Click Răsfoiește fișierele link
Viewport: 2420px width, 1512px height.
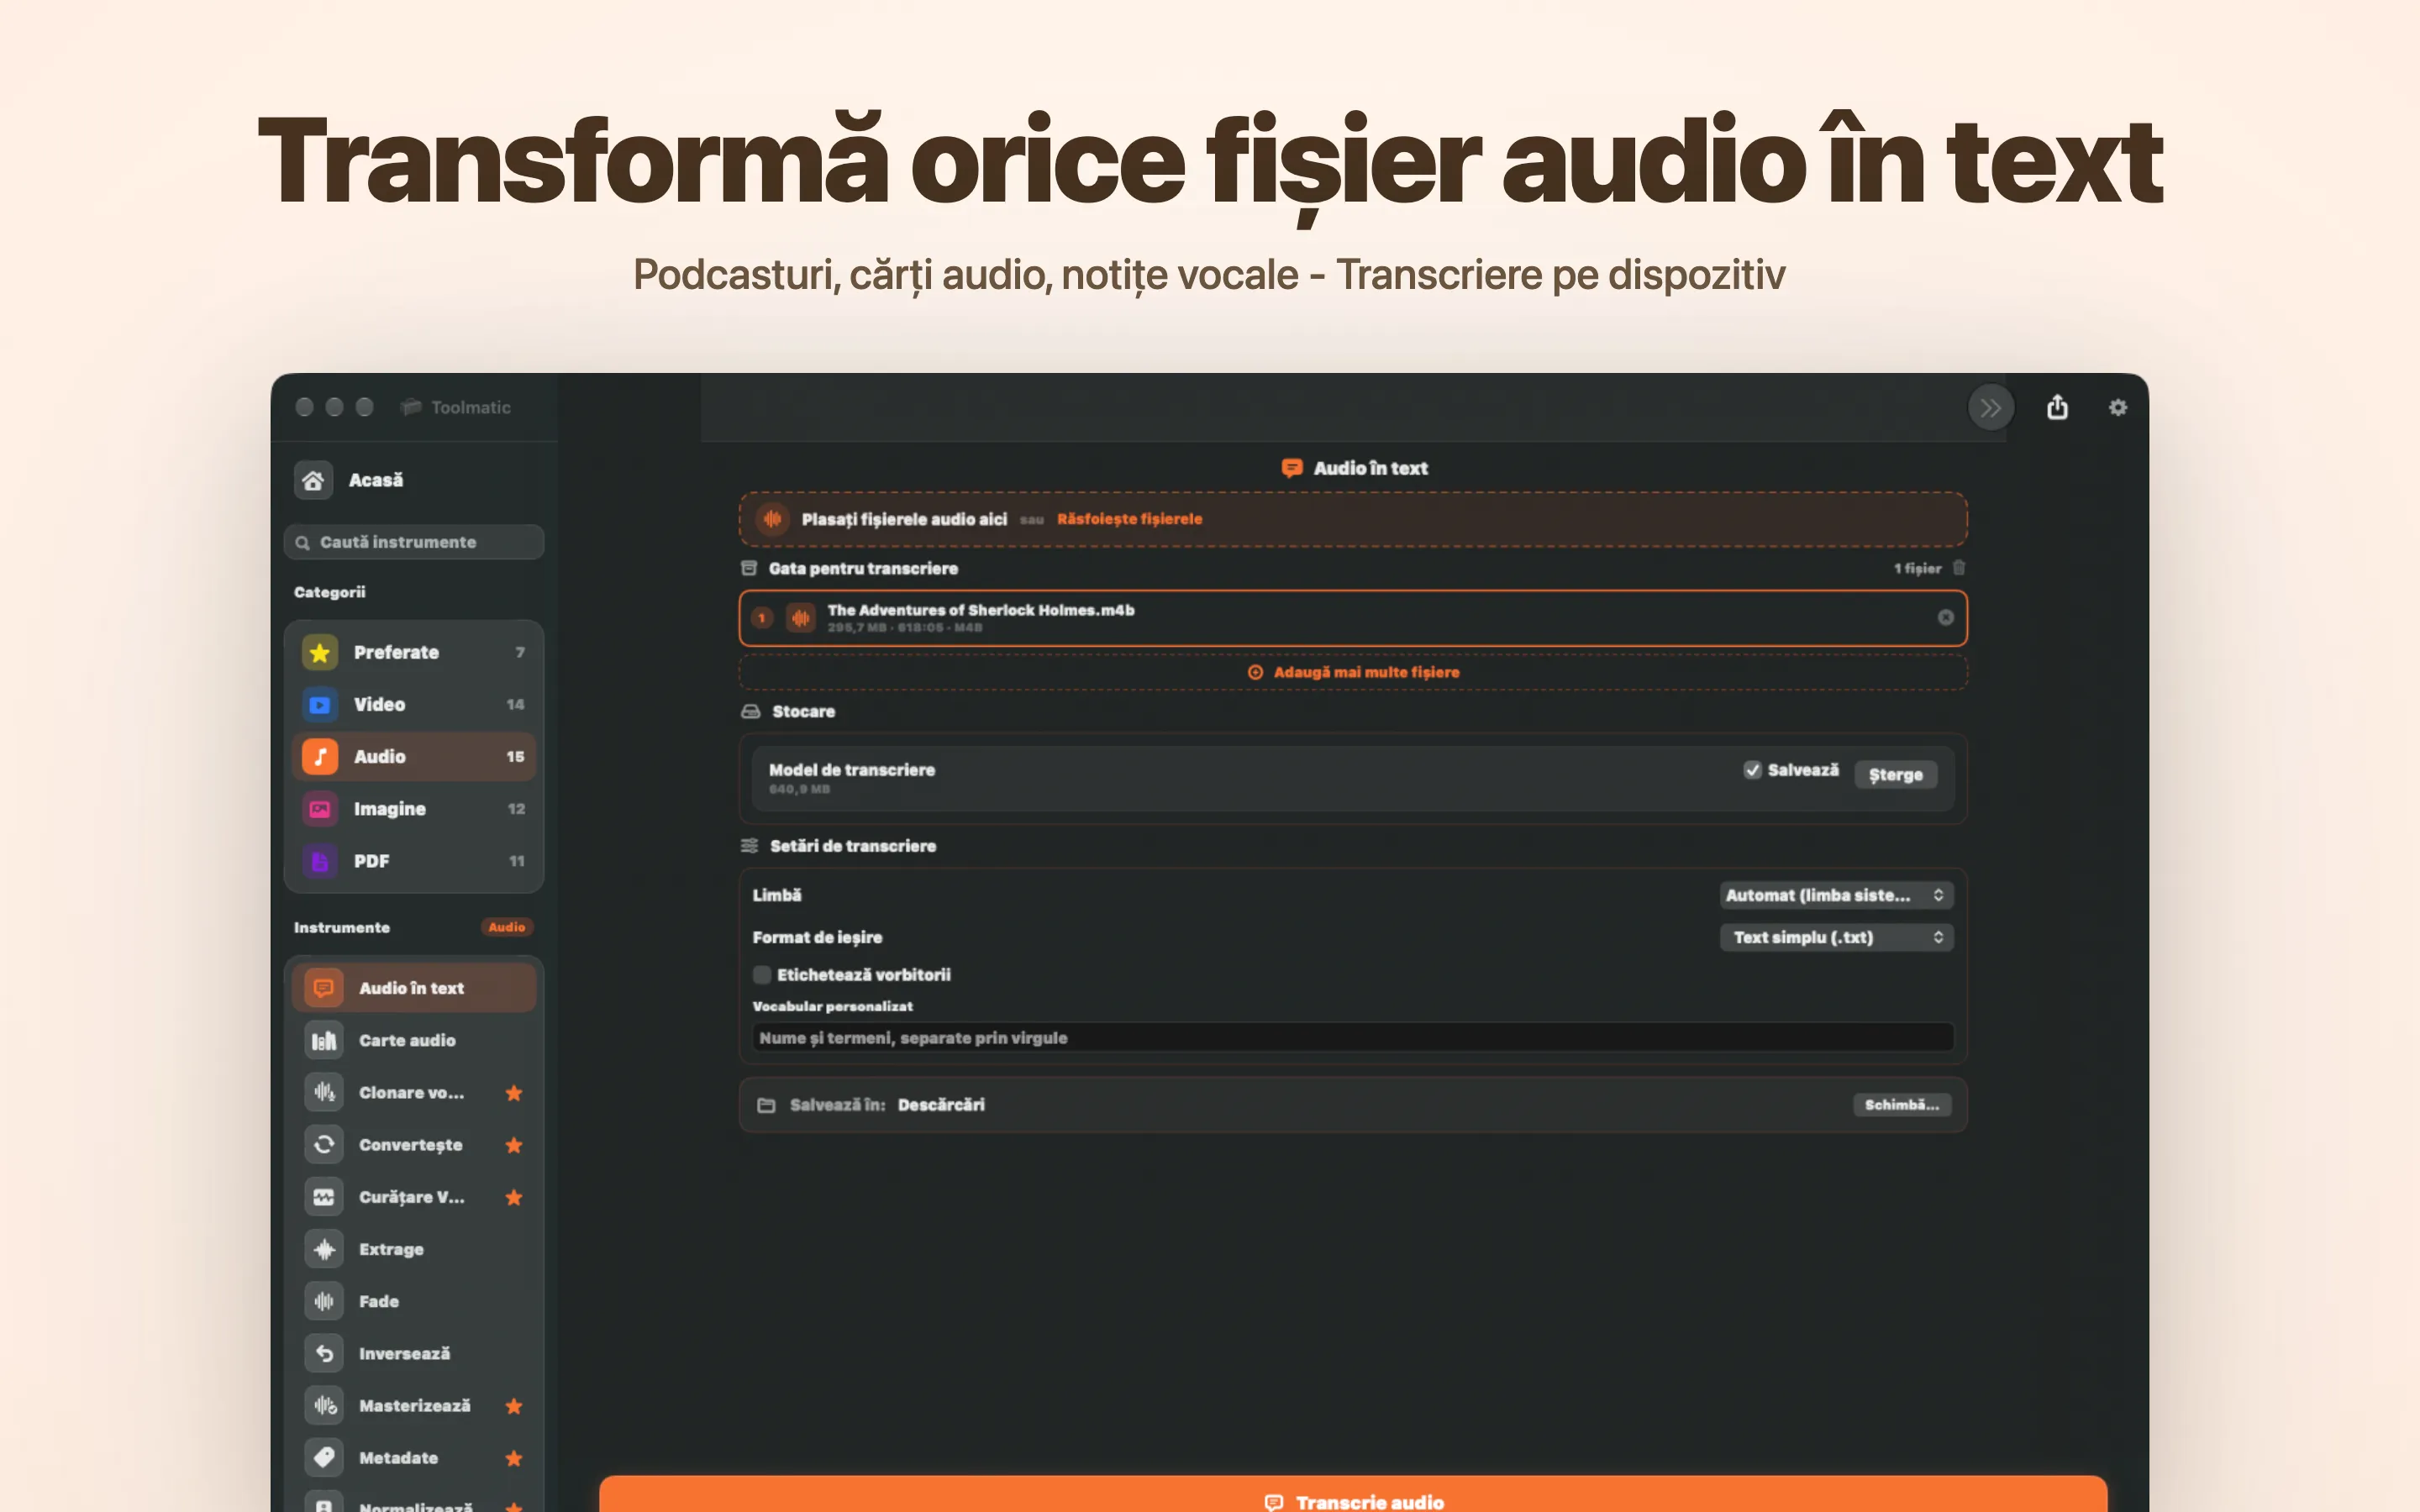click(x=1129, y=519)
